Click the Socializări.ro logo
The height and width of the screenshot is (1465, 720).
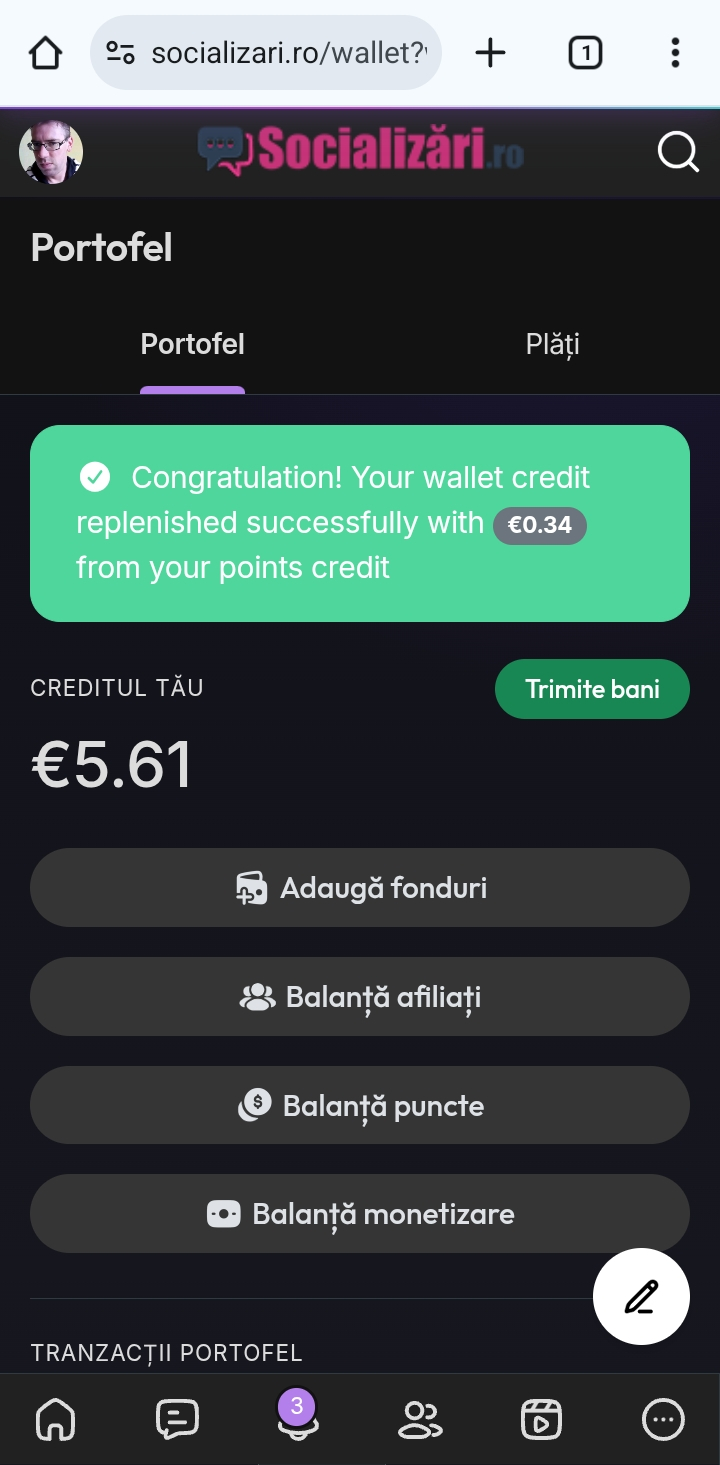[360, 151]
